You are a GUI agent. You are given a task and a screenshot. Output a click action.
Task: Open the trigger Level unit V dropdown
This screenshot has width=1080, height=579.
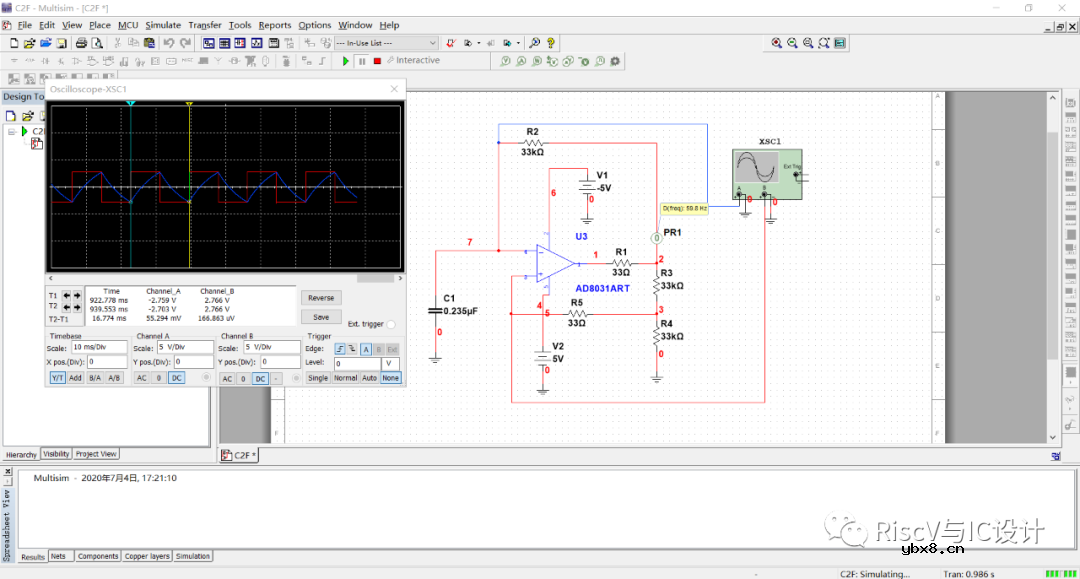[390, 363]
